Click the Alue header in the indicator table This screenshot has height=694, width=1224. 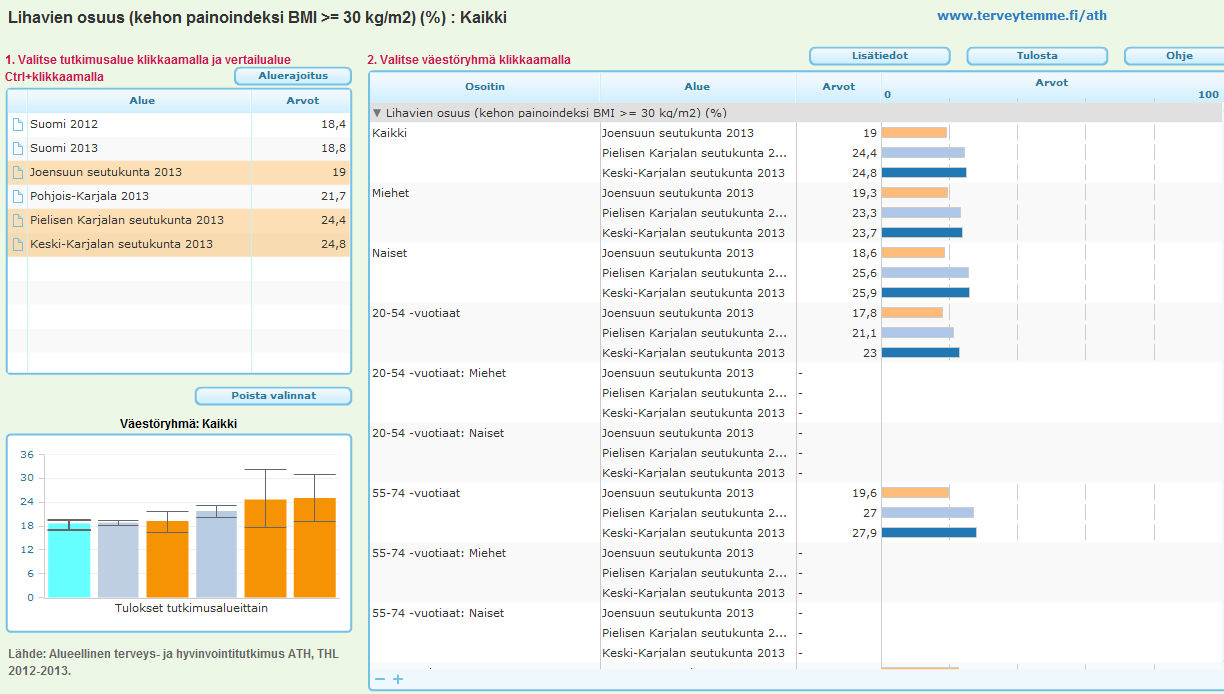(x=698, y=87)
